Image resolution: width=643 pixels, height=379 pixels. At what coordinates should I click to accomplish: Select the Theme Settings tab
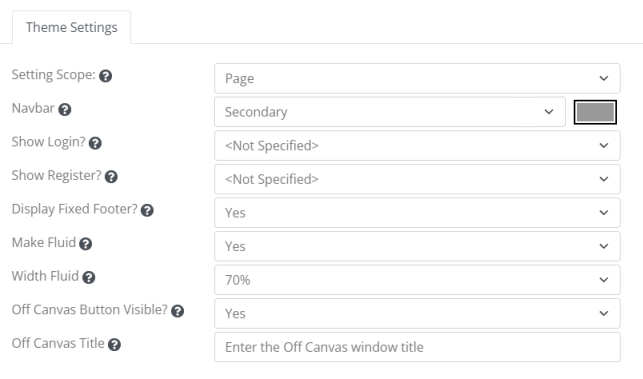pos(72,27)
